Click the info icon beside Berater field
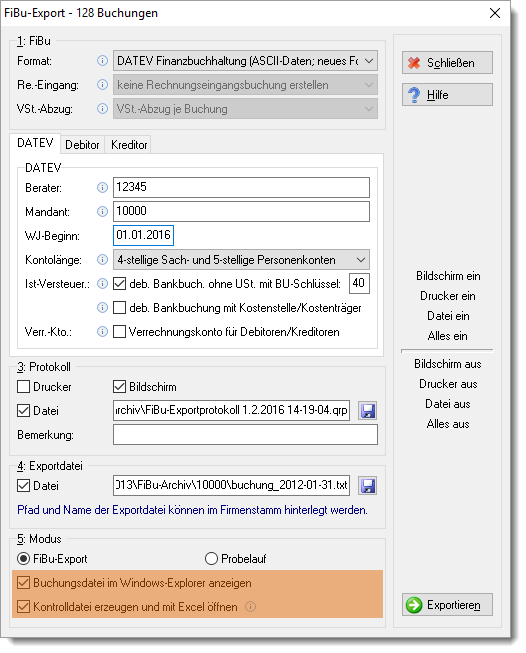This screenshot has height=653, width=526. [x=102, y=188]
